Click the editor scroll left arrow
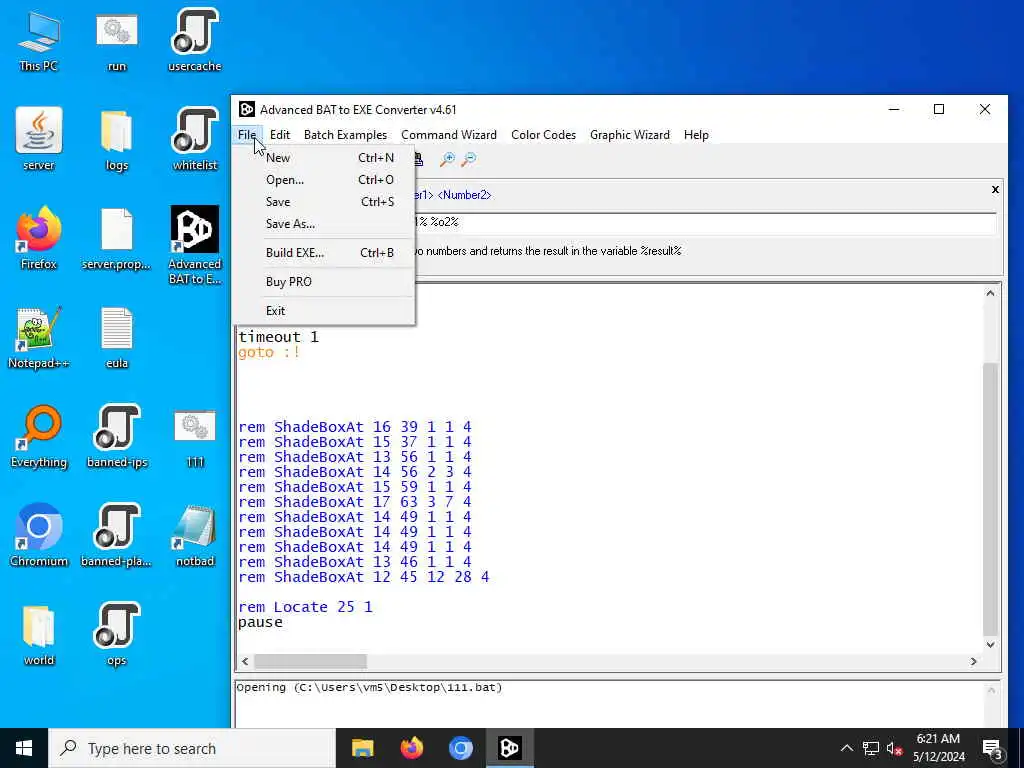Image resolution: width=1024 pixels, height=768 pixels. click(245, 662)
